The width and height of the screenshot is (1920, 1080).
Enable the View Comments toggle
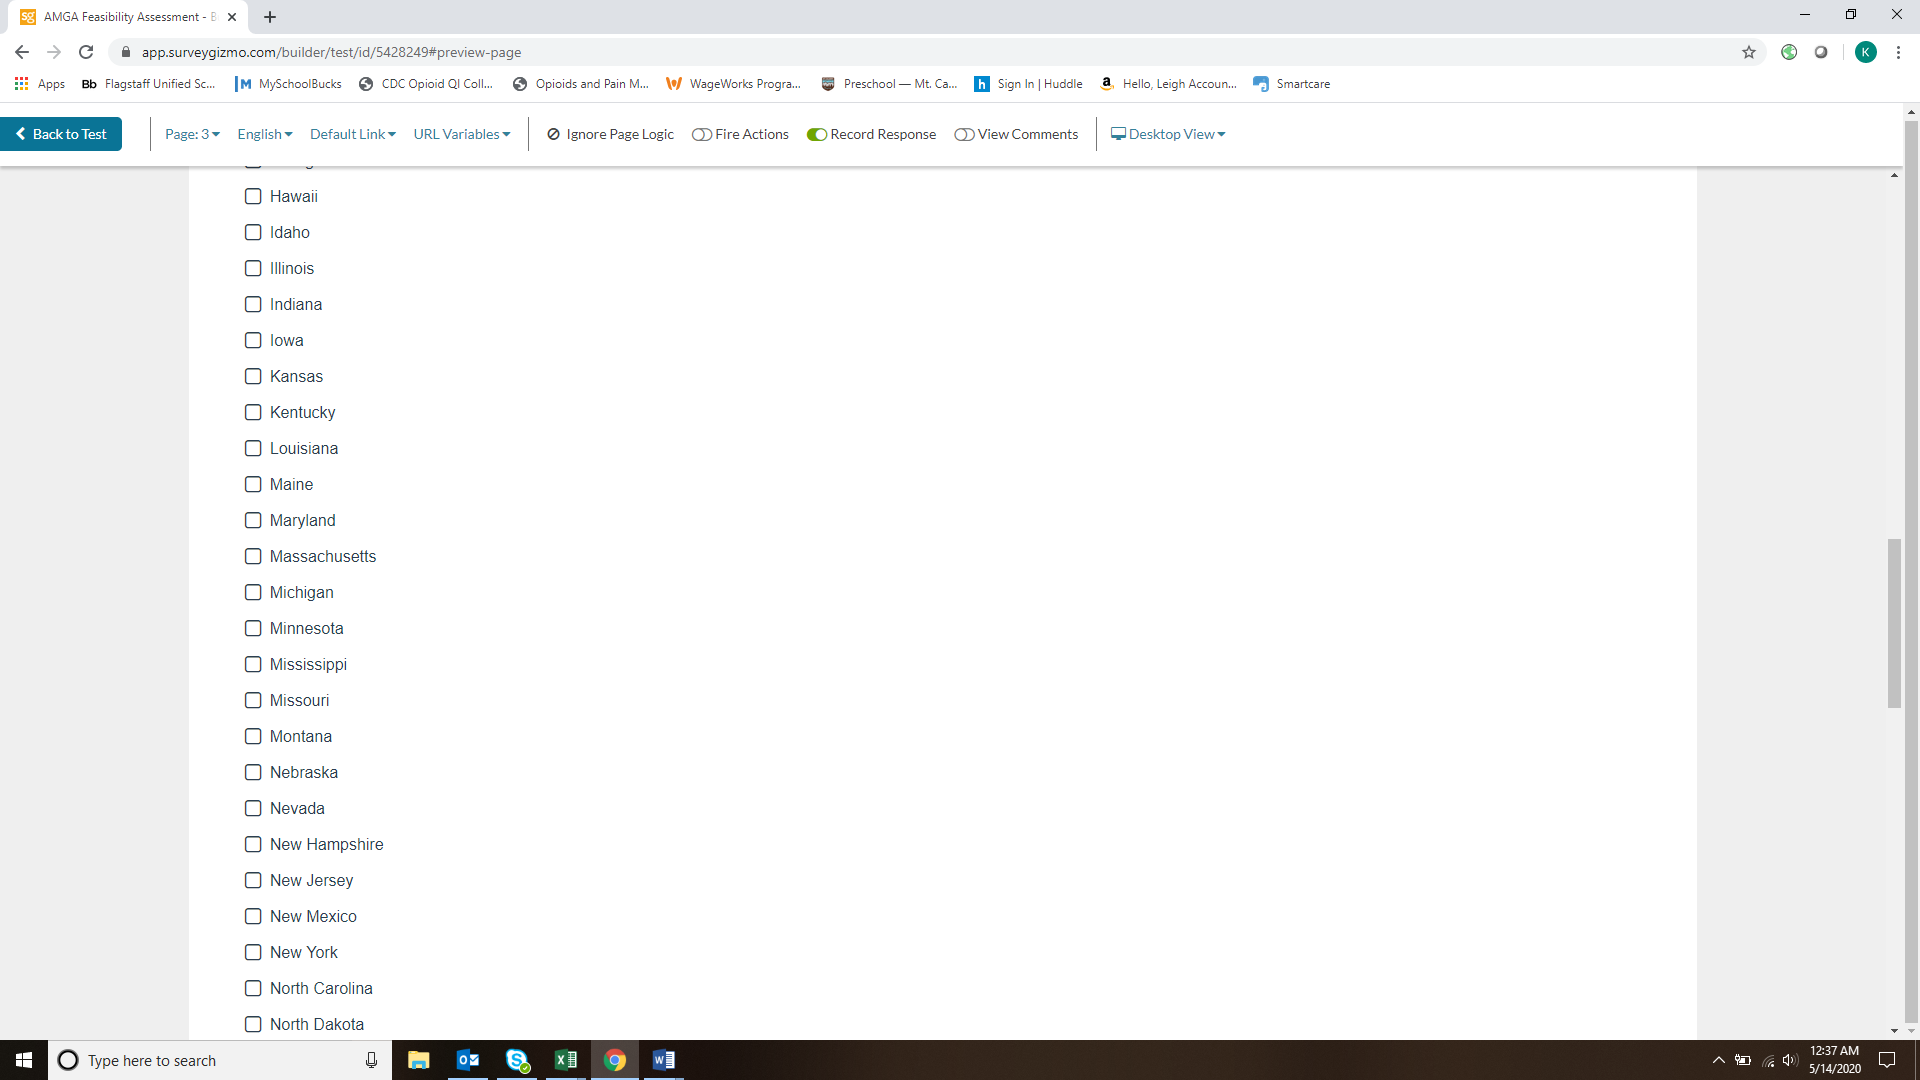tap(964, 135)
